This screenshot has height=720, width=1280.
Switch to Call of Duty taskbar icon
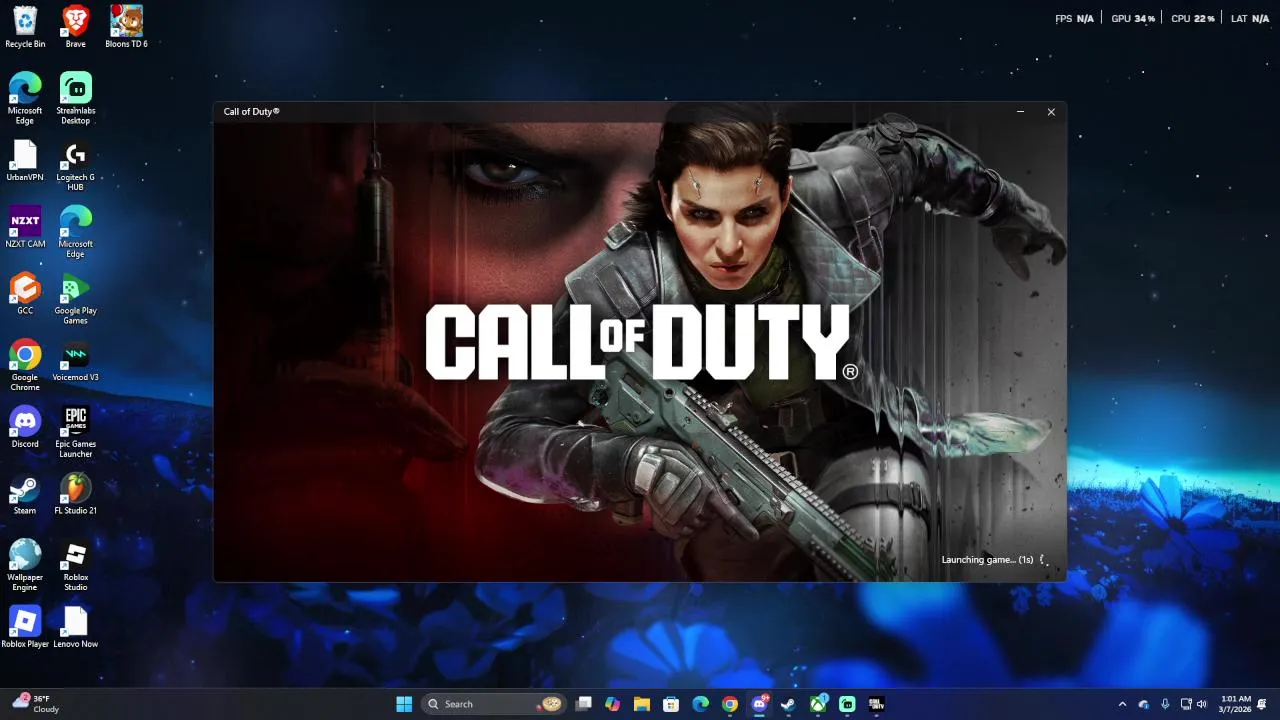pyautogui.click(x=876, y=704)
